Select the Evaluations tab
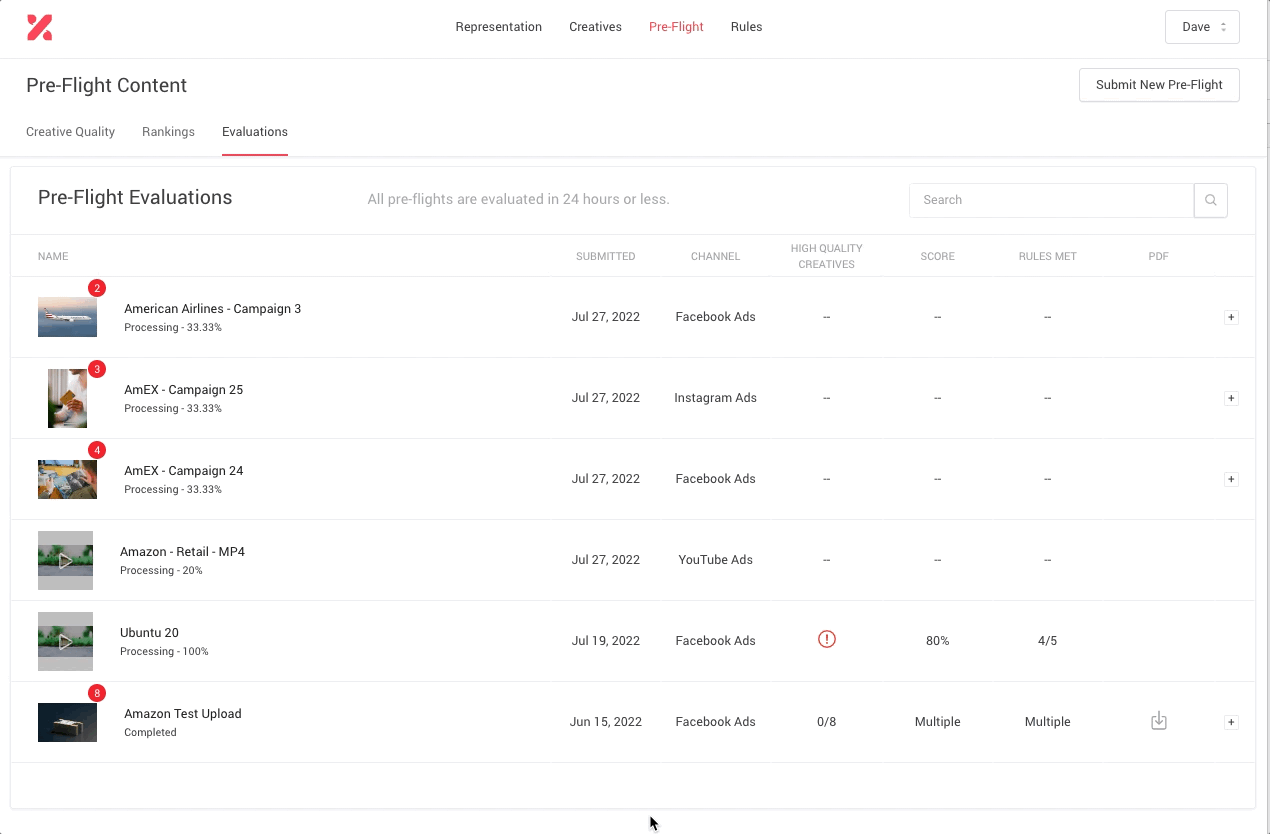1270x834 pixels. pyautogui.click(x=255, y=132)
